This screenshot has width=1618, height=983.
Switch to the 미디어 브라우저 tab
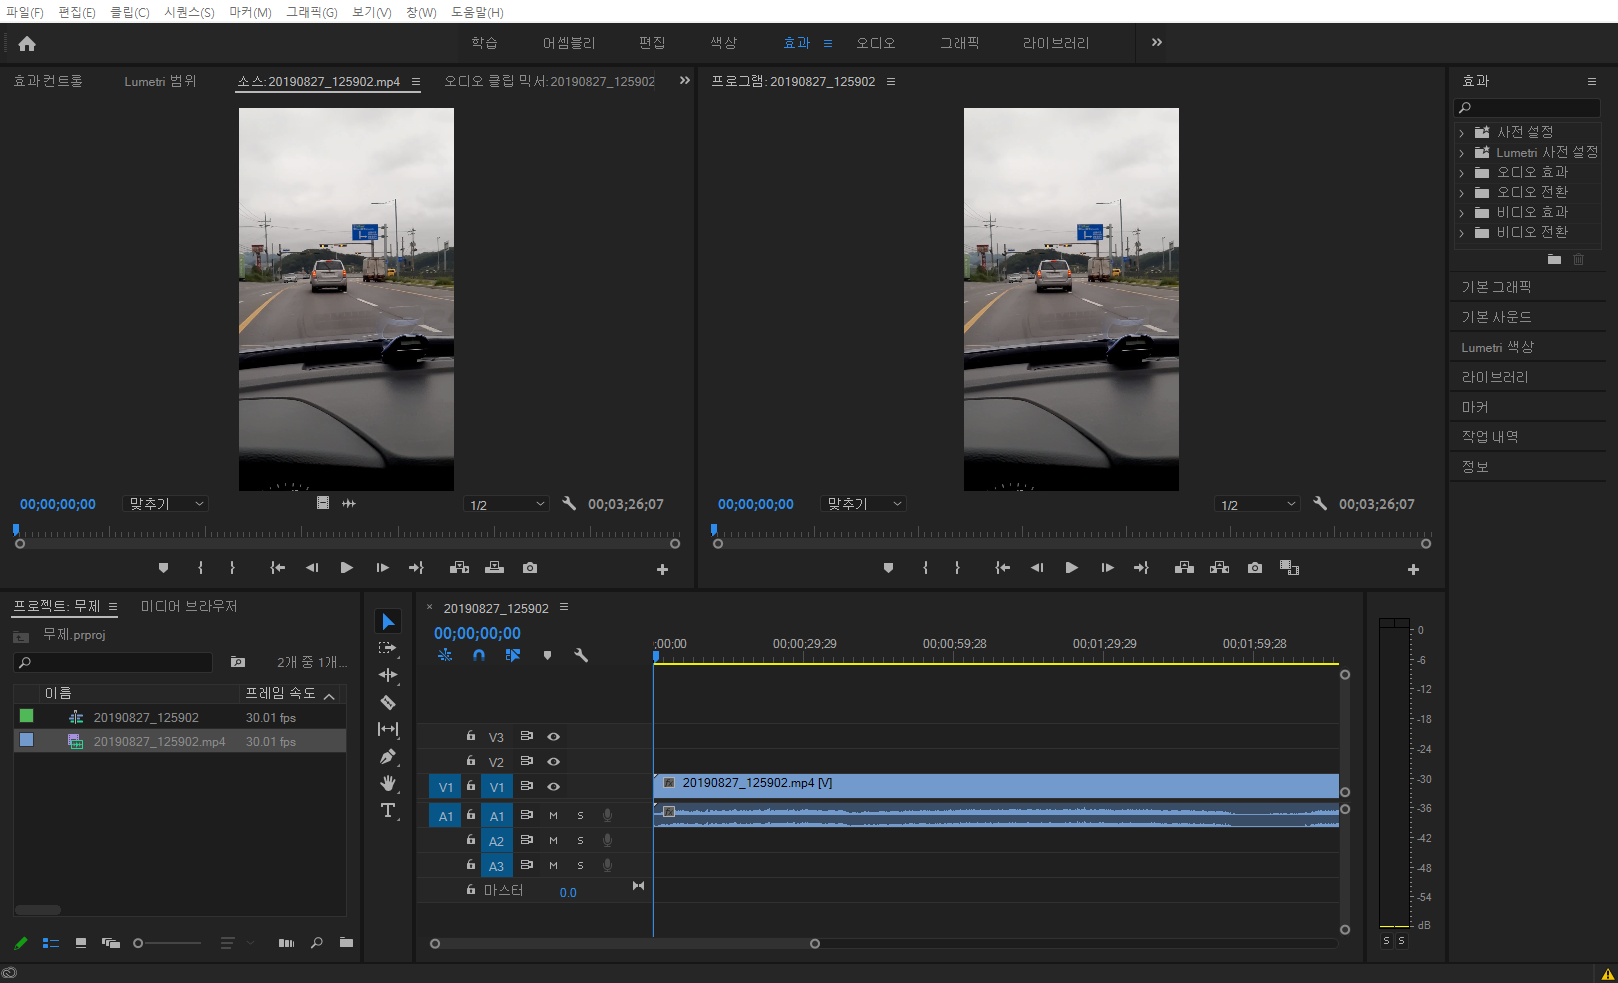189,606
